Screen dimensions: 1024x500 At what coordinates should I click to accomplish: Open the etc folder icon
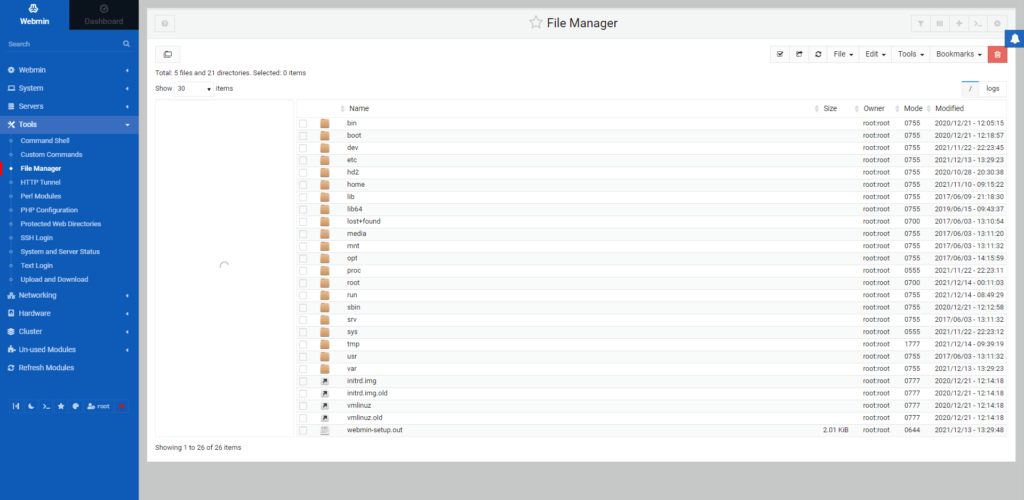pyautogui.click(x=325, y=160)
